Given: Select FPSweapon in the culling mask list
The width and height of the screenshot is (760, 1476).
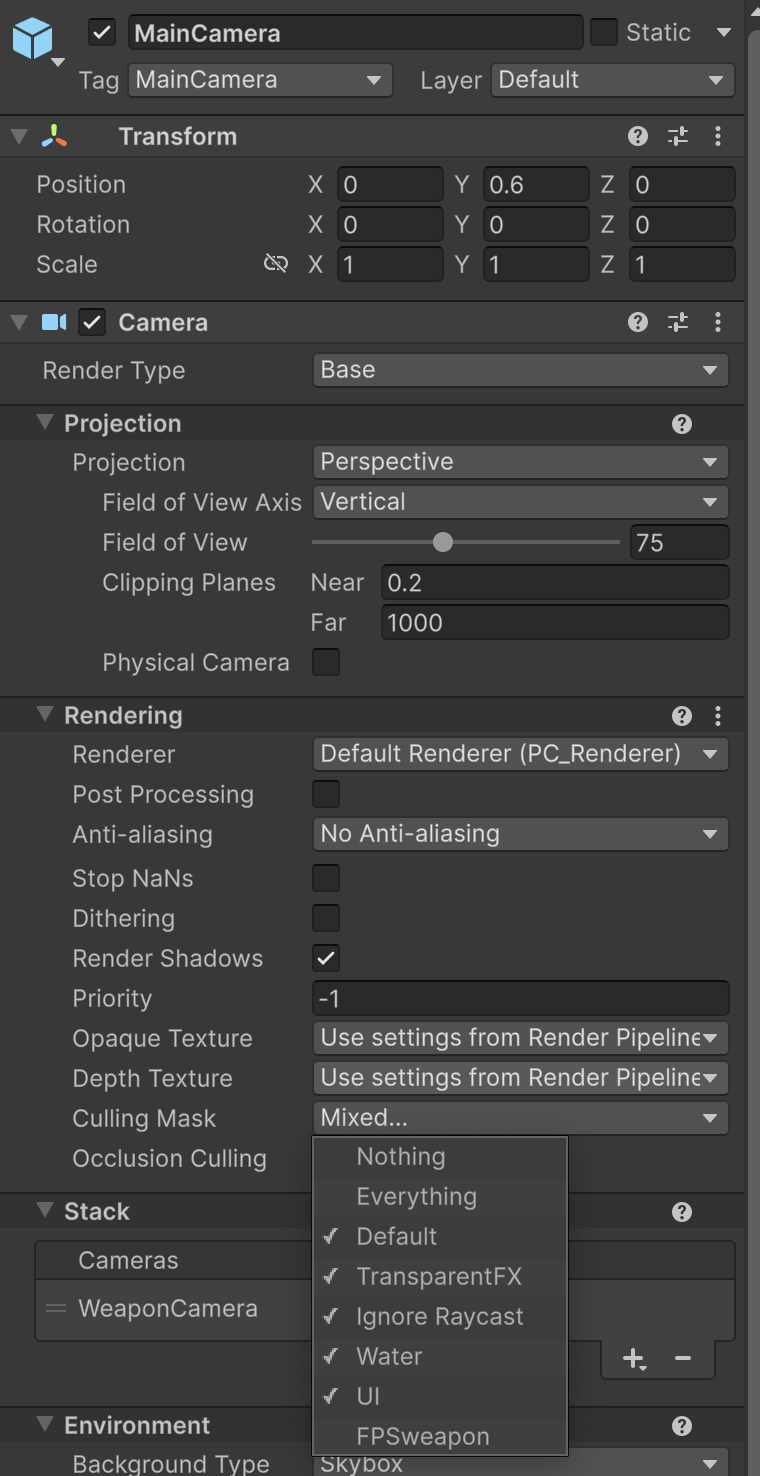Looking at the screenshot, I should coord(423,1436).
